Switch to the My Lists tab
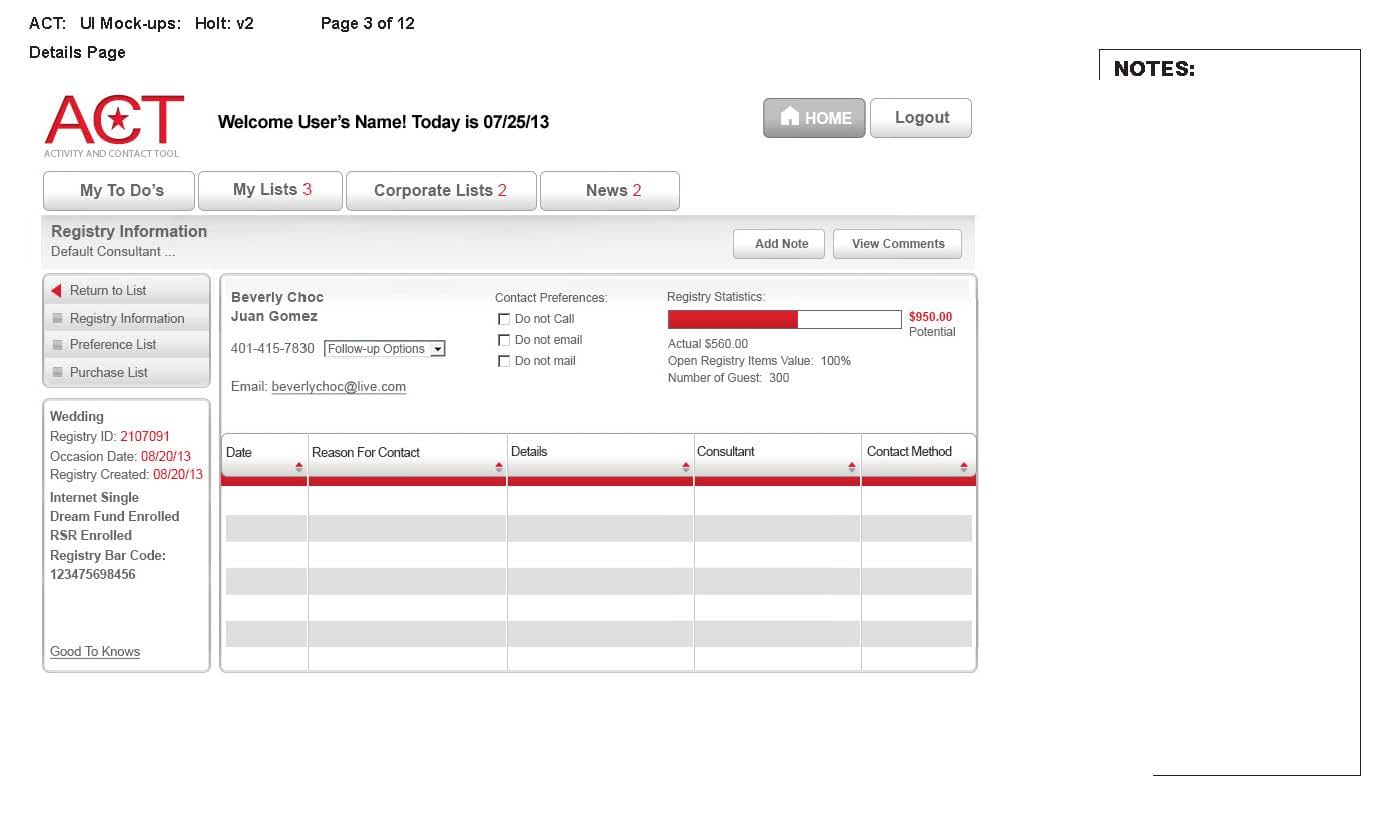 click(x=271, y=190)
